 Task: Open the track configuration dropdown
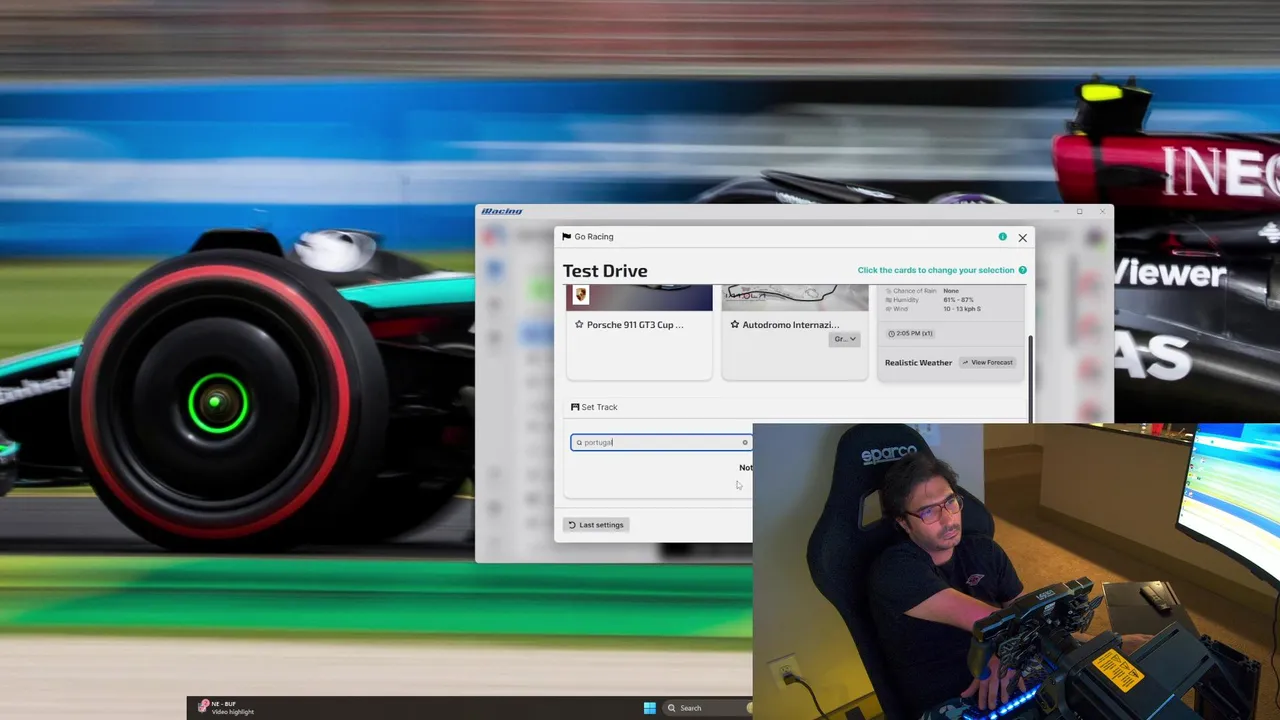click(845, 339)
